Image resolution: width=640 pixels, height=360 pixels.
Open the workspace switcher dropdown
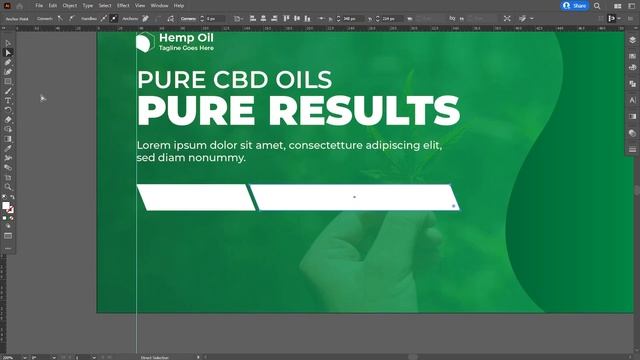tap(631, 6)
